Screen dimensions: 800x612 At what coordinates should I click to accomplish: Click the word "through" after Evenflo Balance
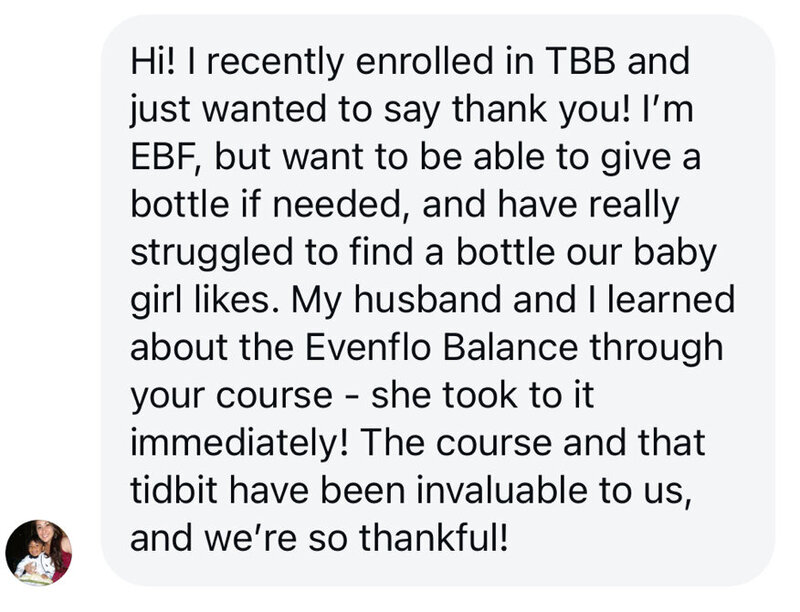657,348
